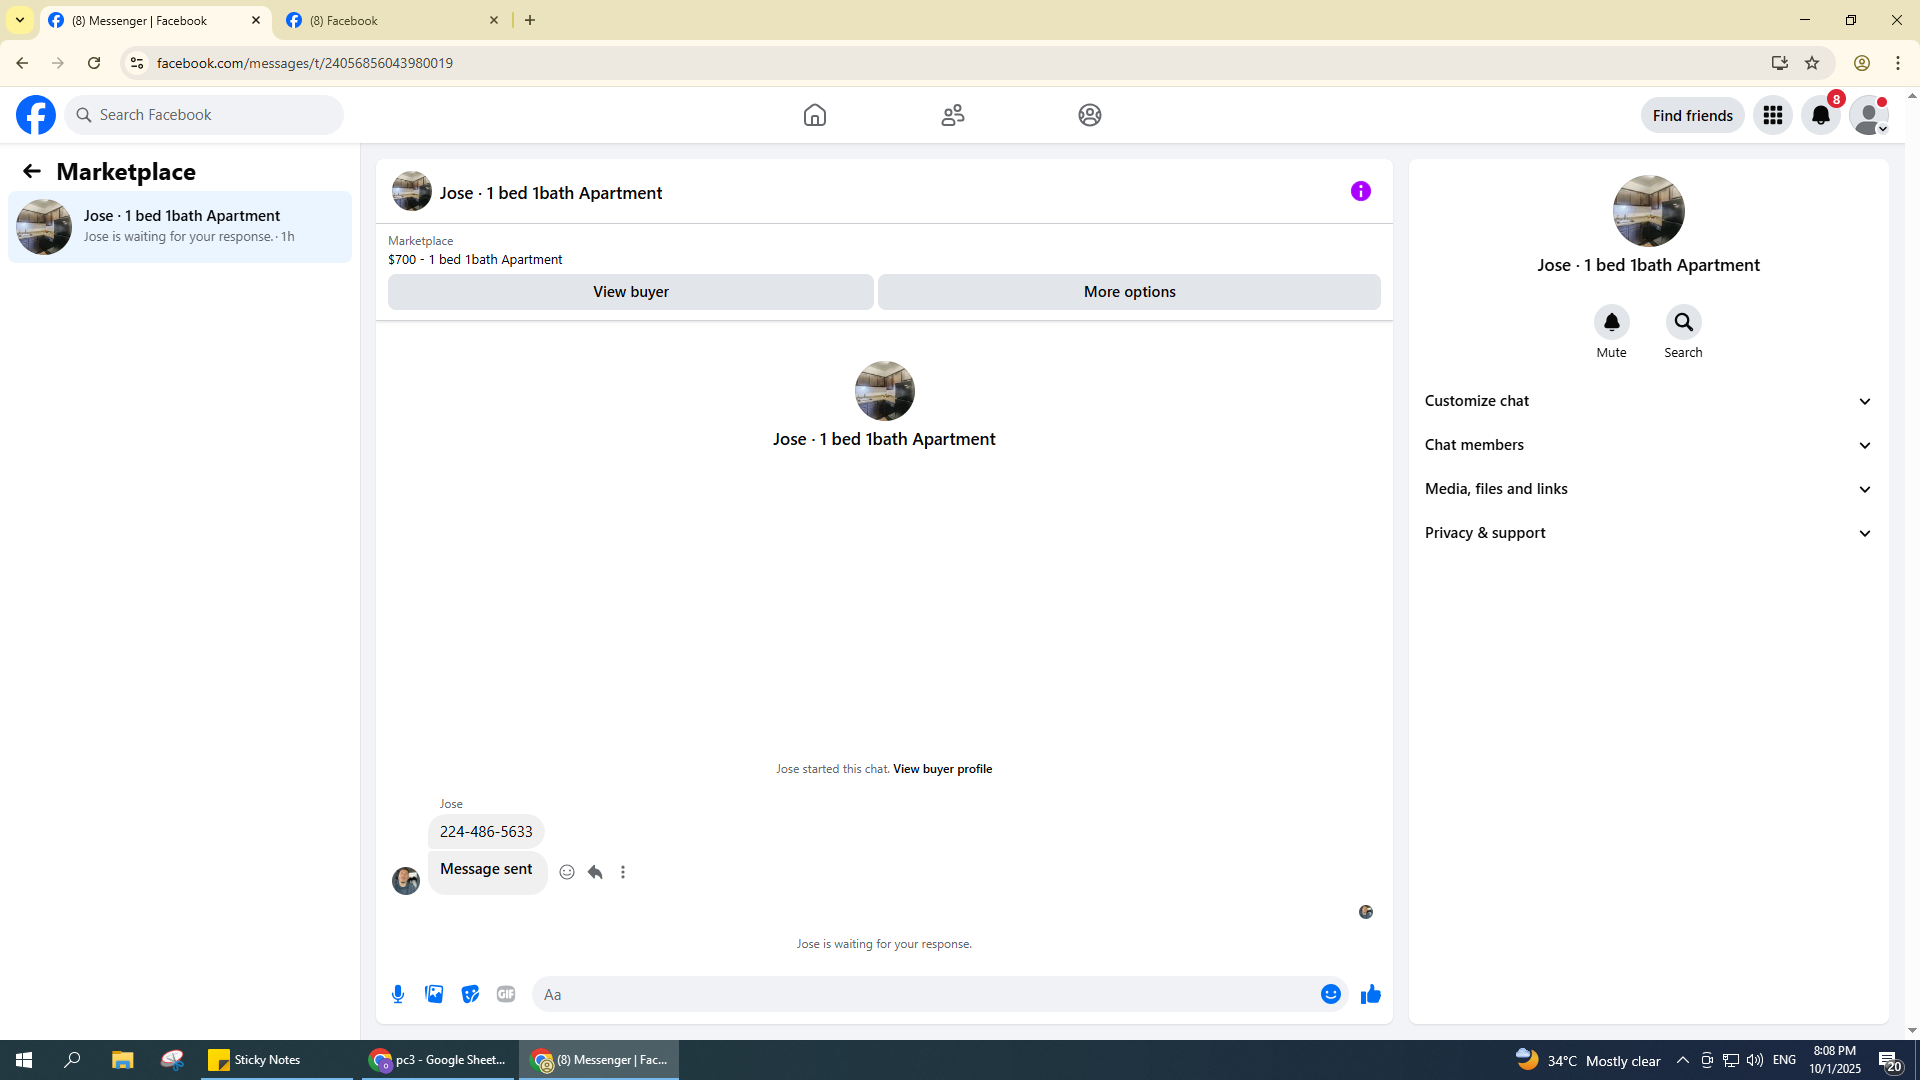
Task: Mute this conversation
Action: click(x=1611, y=322)
